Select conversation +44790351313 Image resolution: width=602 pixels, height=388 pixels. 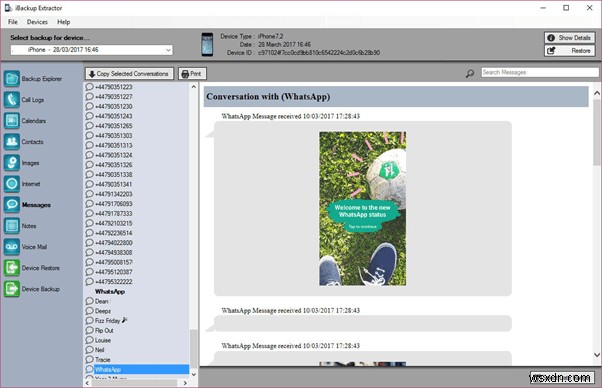[114, 145]
